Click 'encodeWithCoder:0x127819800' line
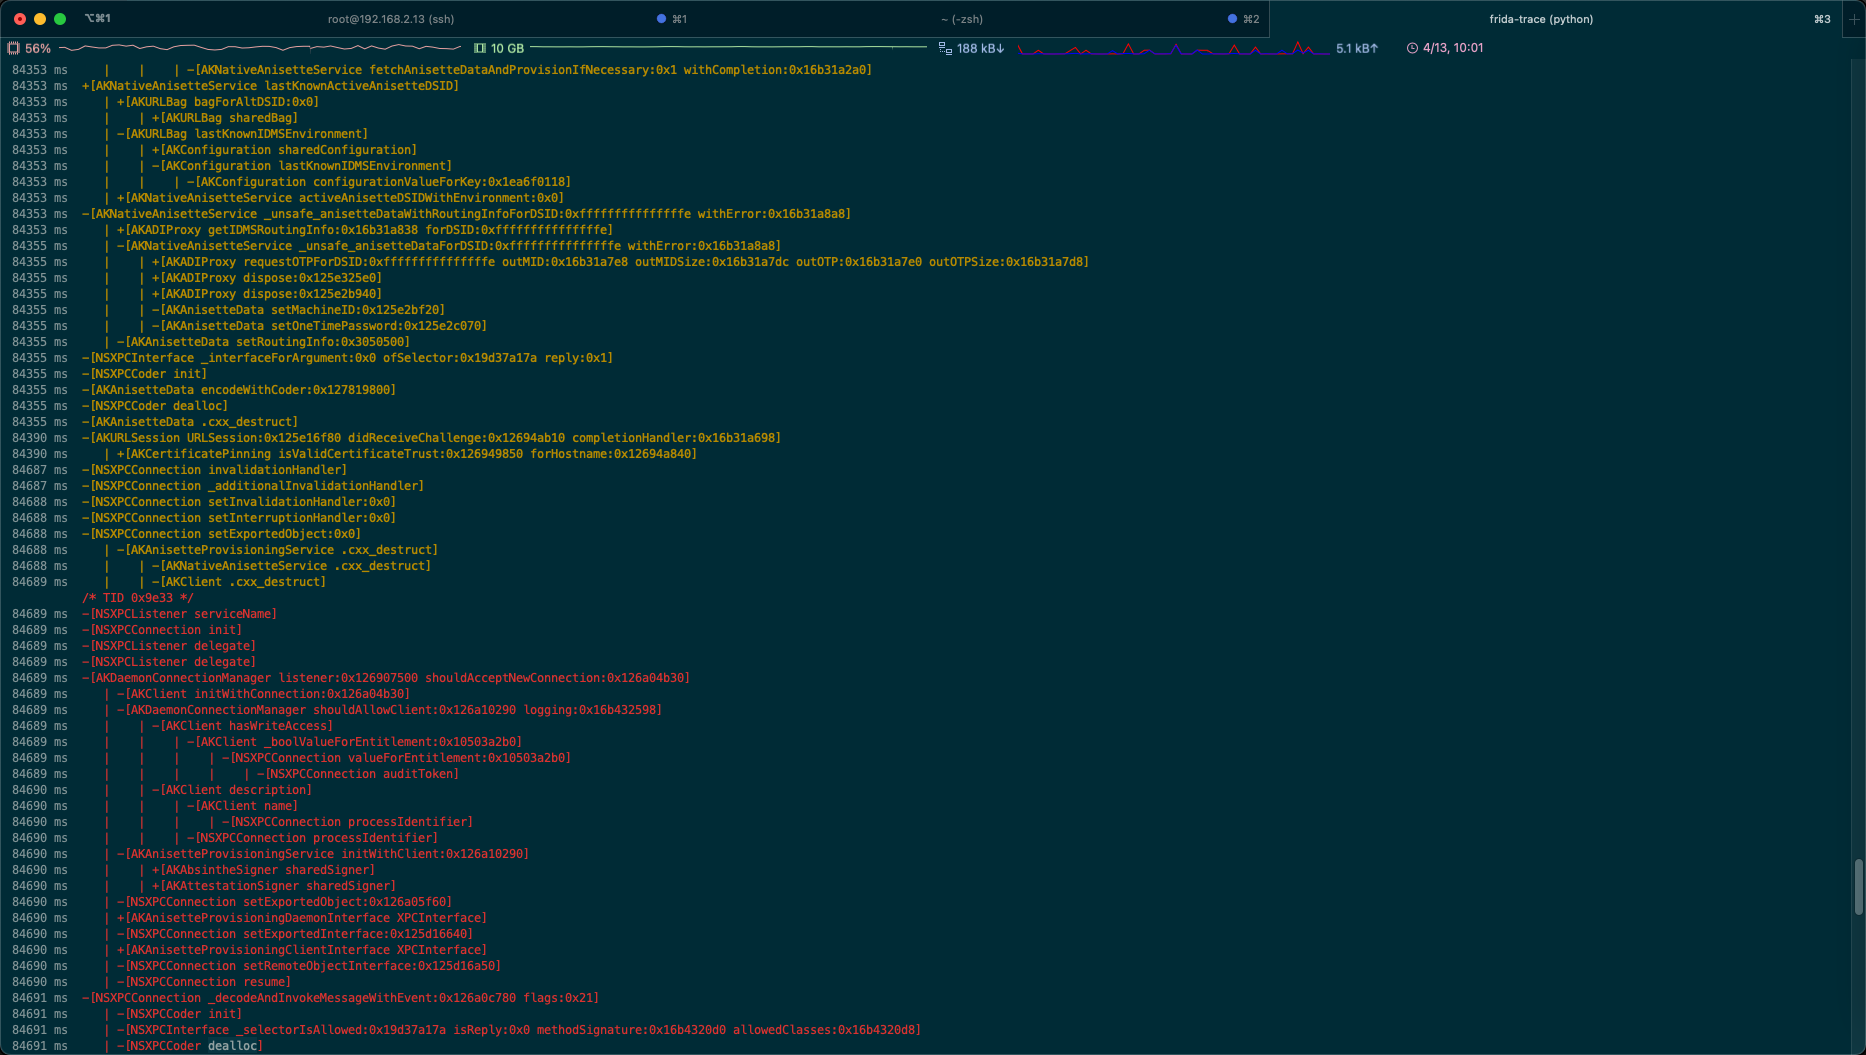This screenshot has height=1055, width=1866. tap(239, 390)
